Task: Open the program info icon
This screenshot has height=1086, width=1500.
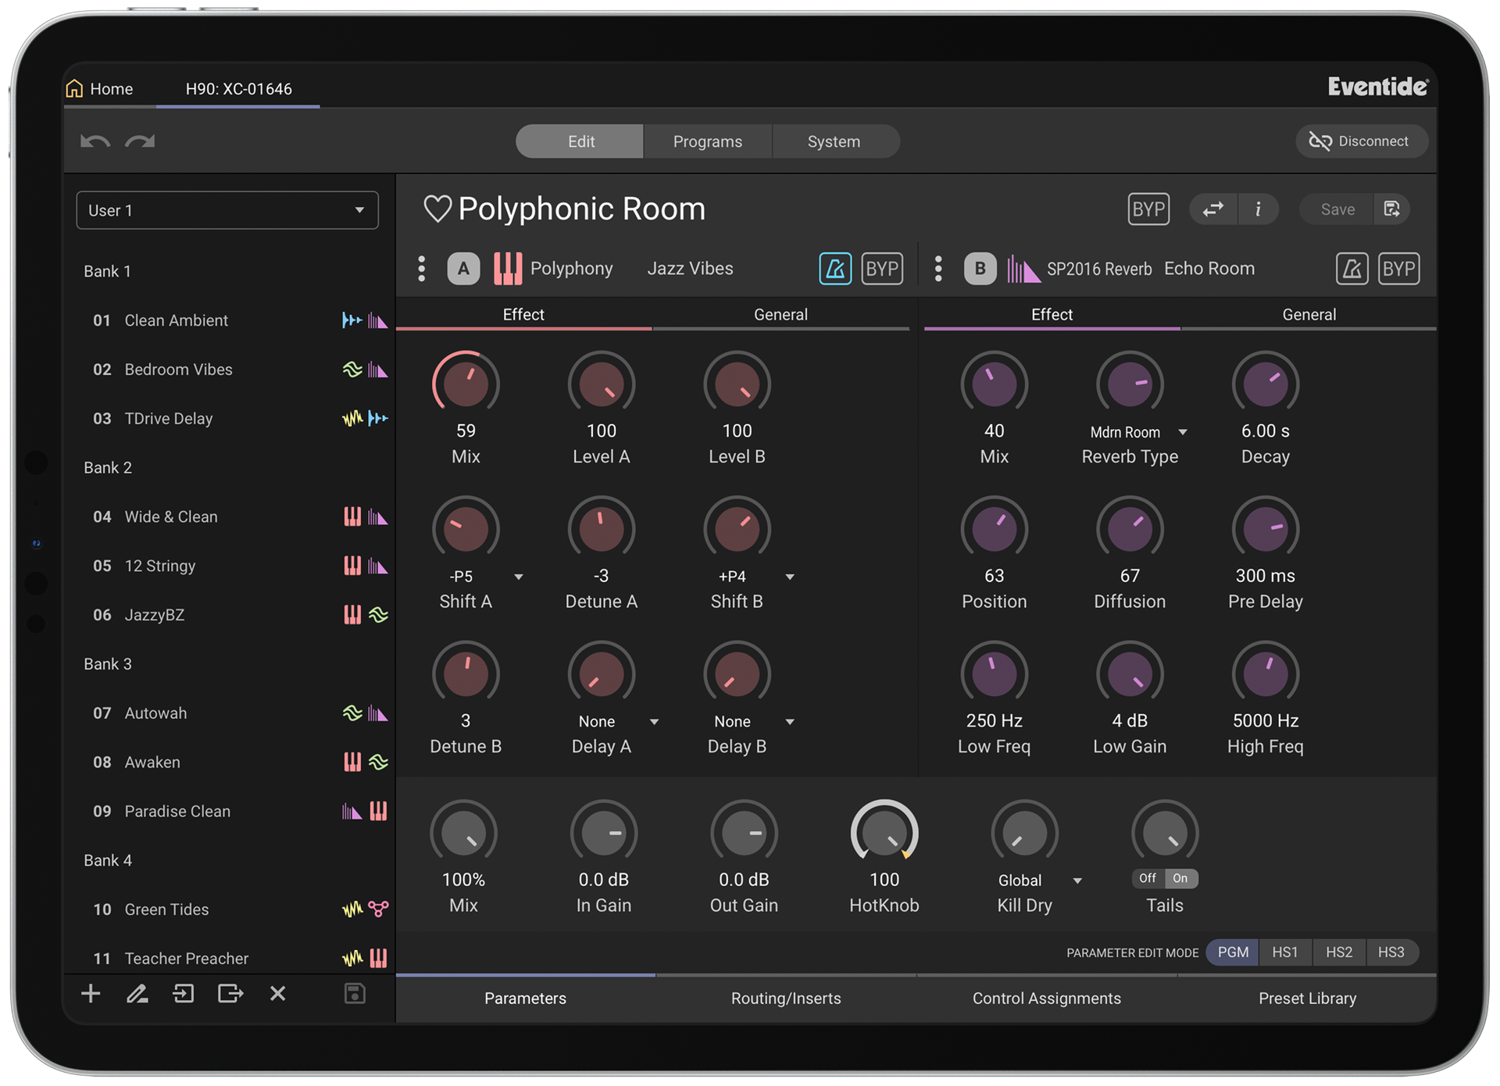Action: (1258, 209)
